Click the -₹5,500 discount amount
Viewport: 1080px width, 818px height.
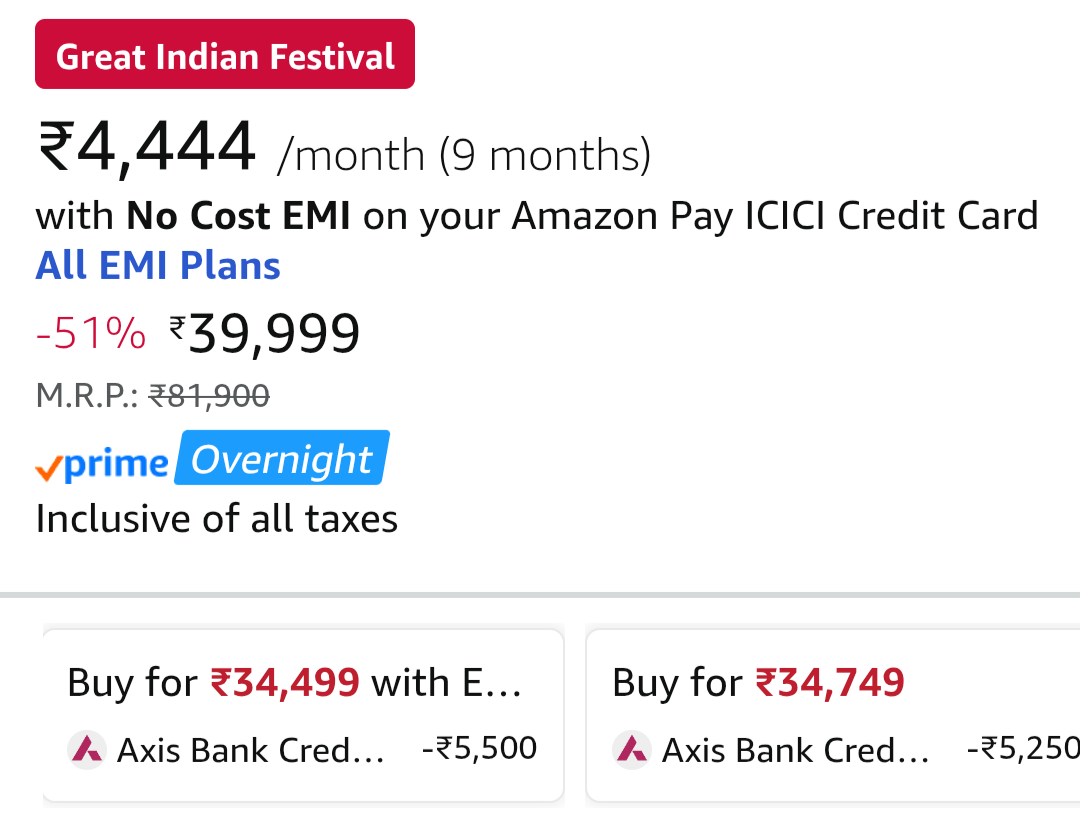click(x=480, y=748)
